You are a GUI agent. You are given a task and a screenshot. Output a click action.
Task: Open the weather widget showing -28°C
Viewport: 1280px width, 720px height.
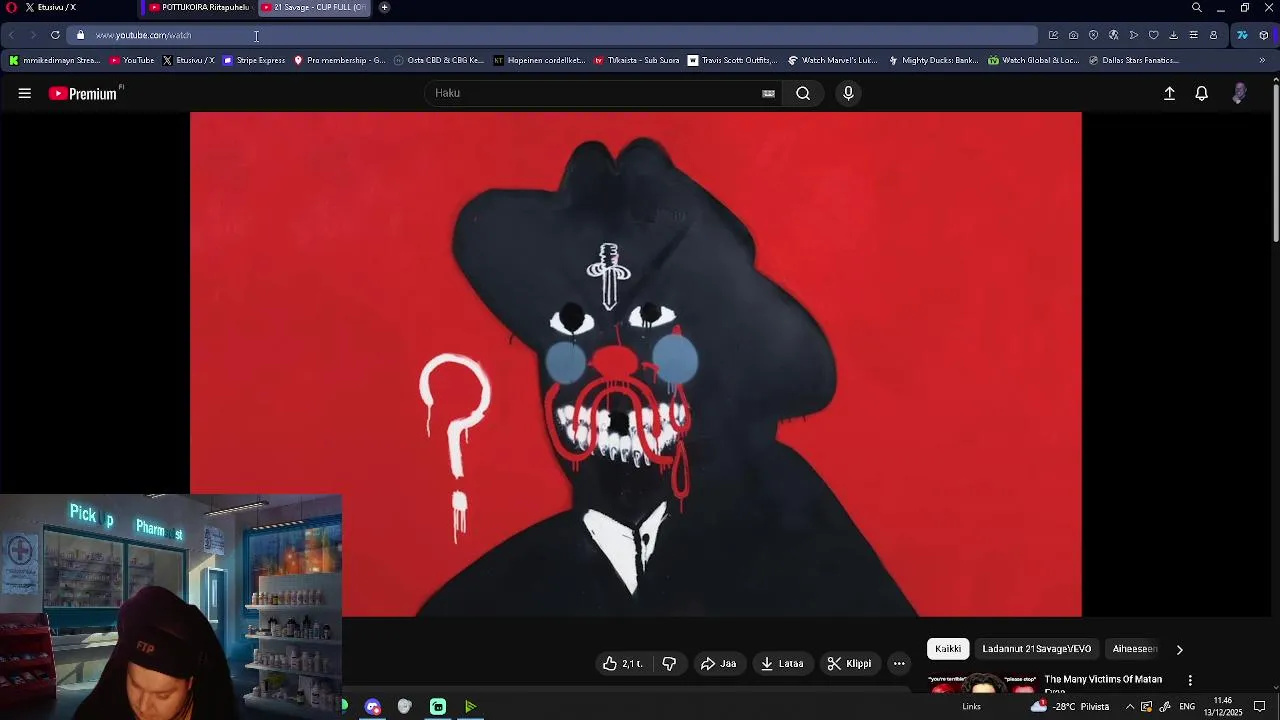1070,707
